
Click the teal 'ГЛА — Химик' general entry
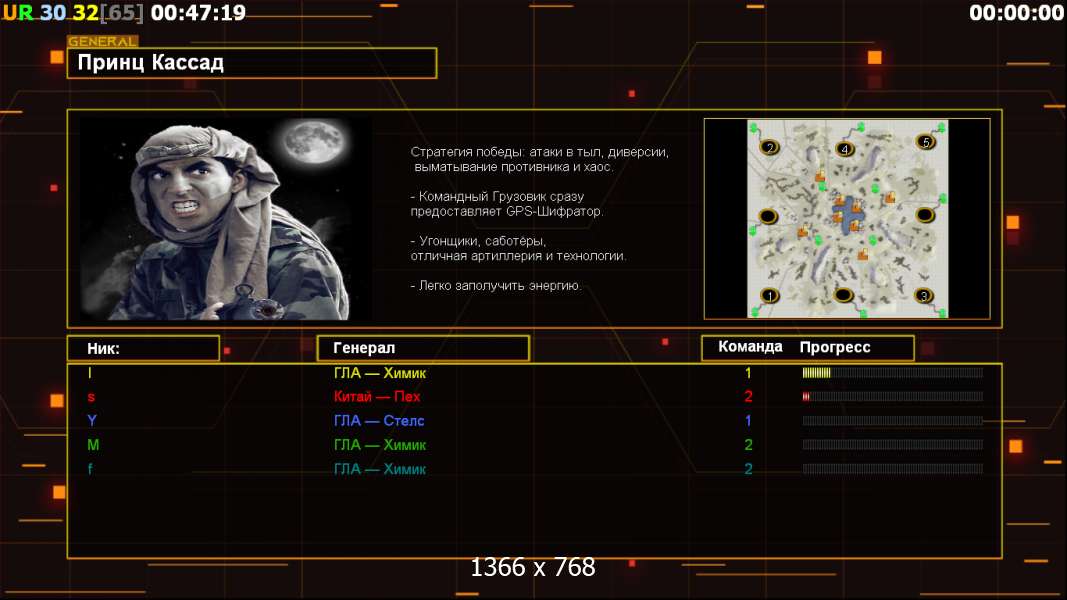tap(380, 469)
